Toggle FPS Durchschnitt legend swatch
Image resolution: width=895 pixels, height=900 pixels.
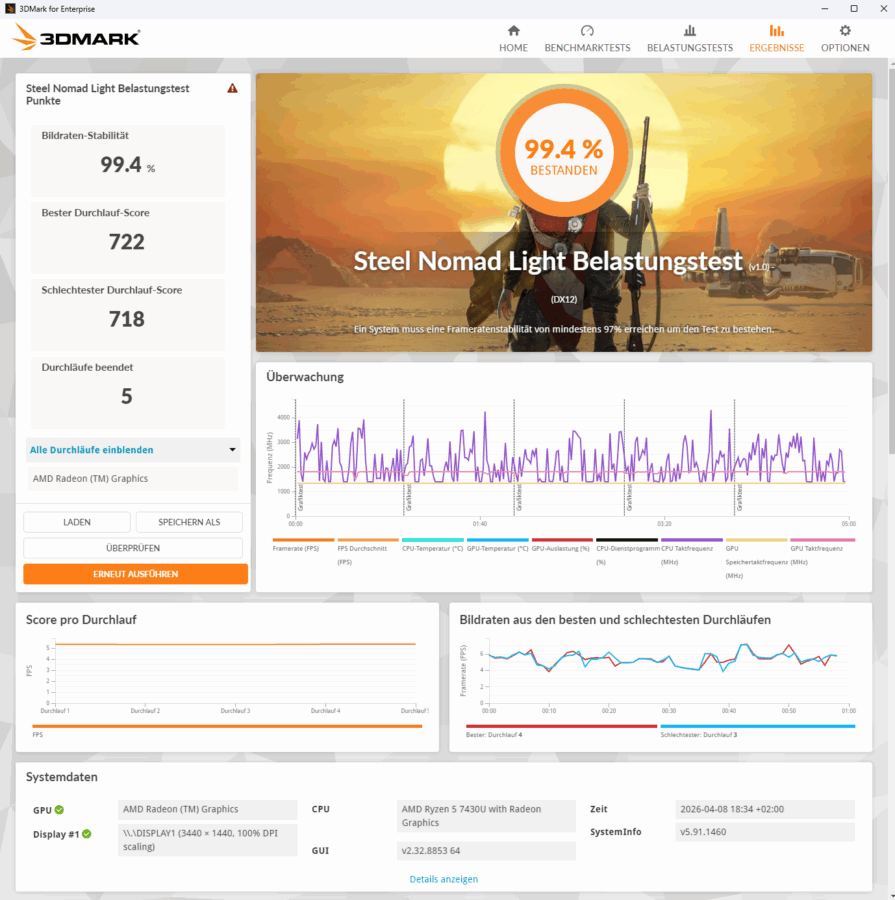(x=368, y=540)
